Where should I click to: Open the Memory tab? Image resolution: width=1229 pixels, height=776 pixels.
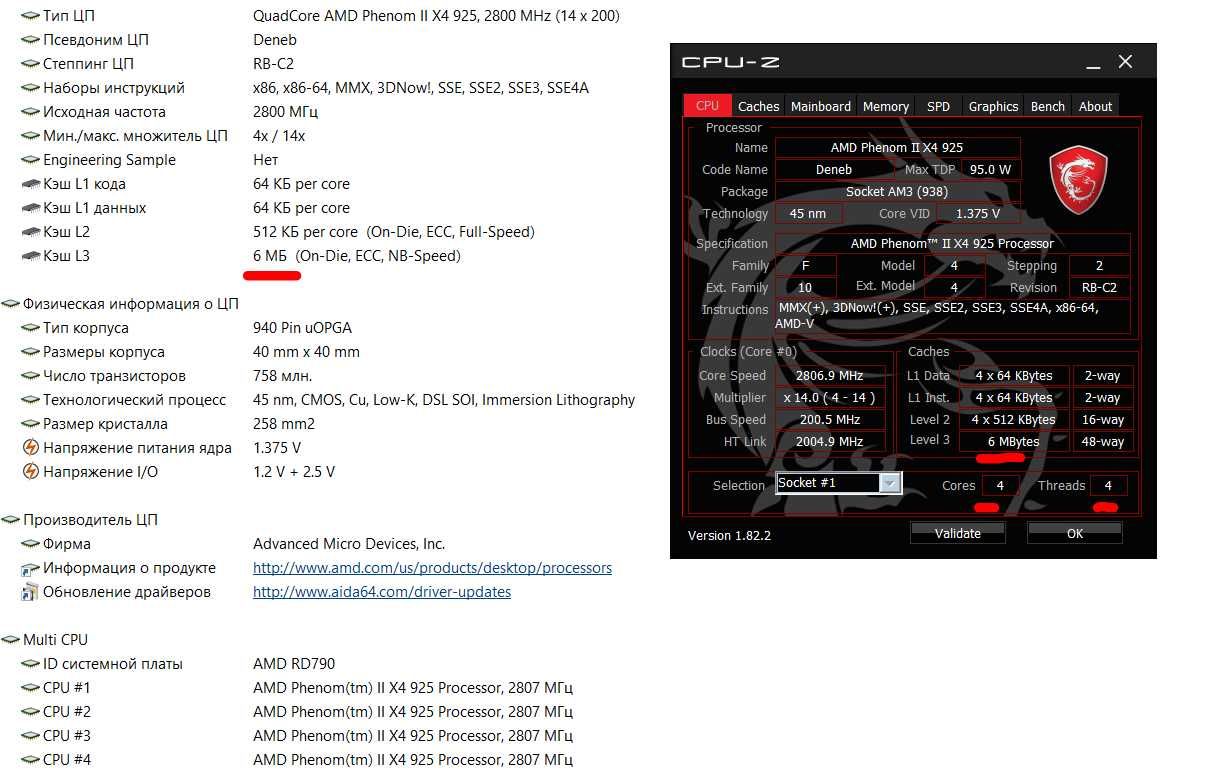(x=886, y=106)
